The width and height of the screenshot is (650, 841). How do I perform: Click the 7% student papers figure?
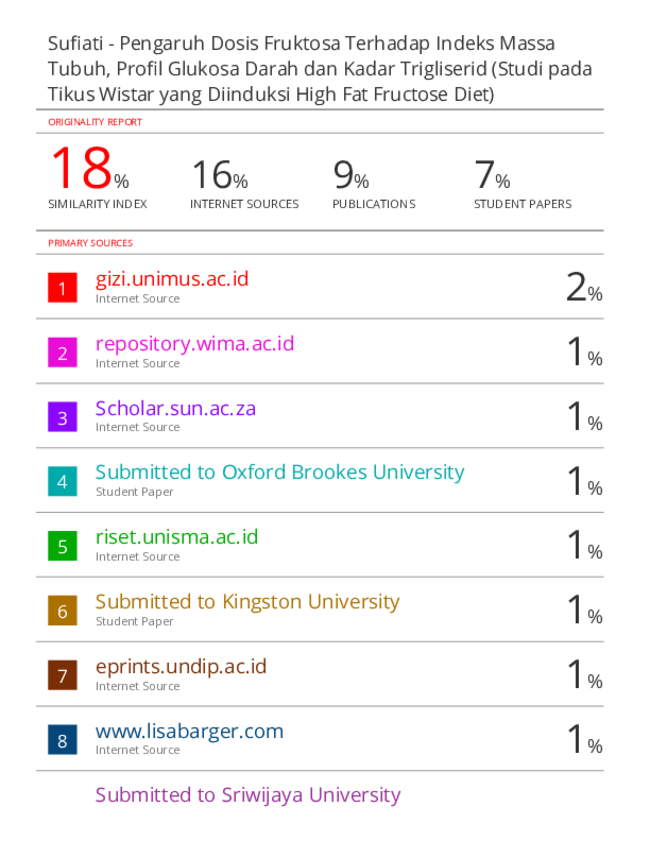click(x=492, y=175)
